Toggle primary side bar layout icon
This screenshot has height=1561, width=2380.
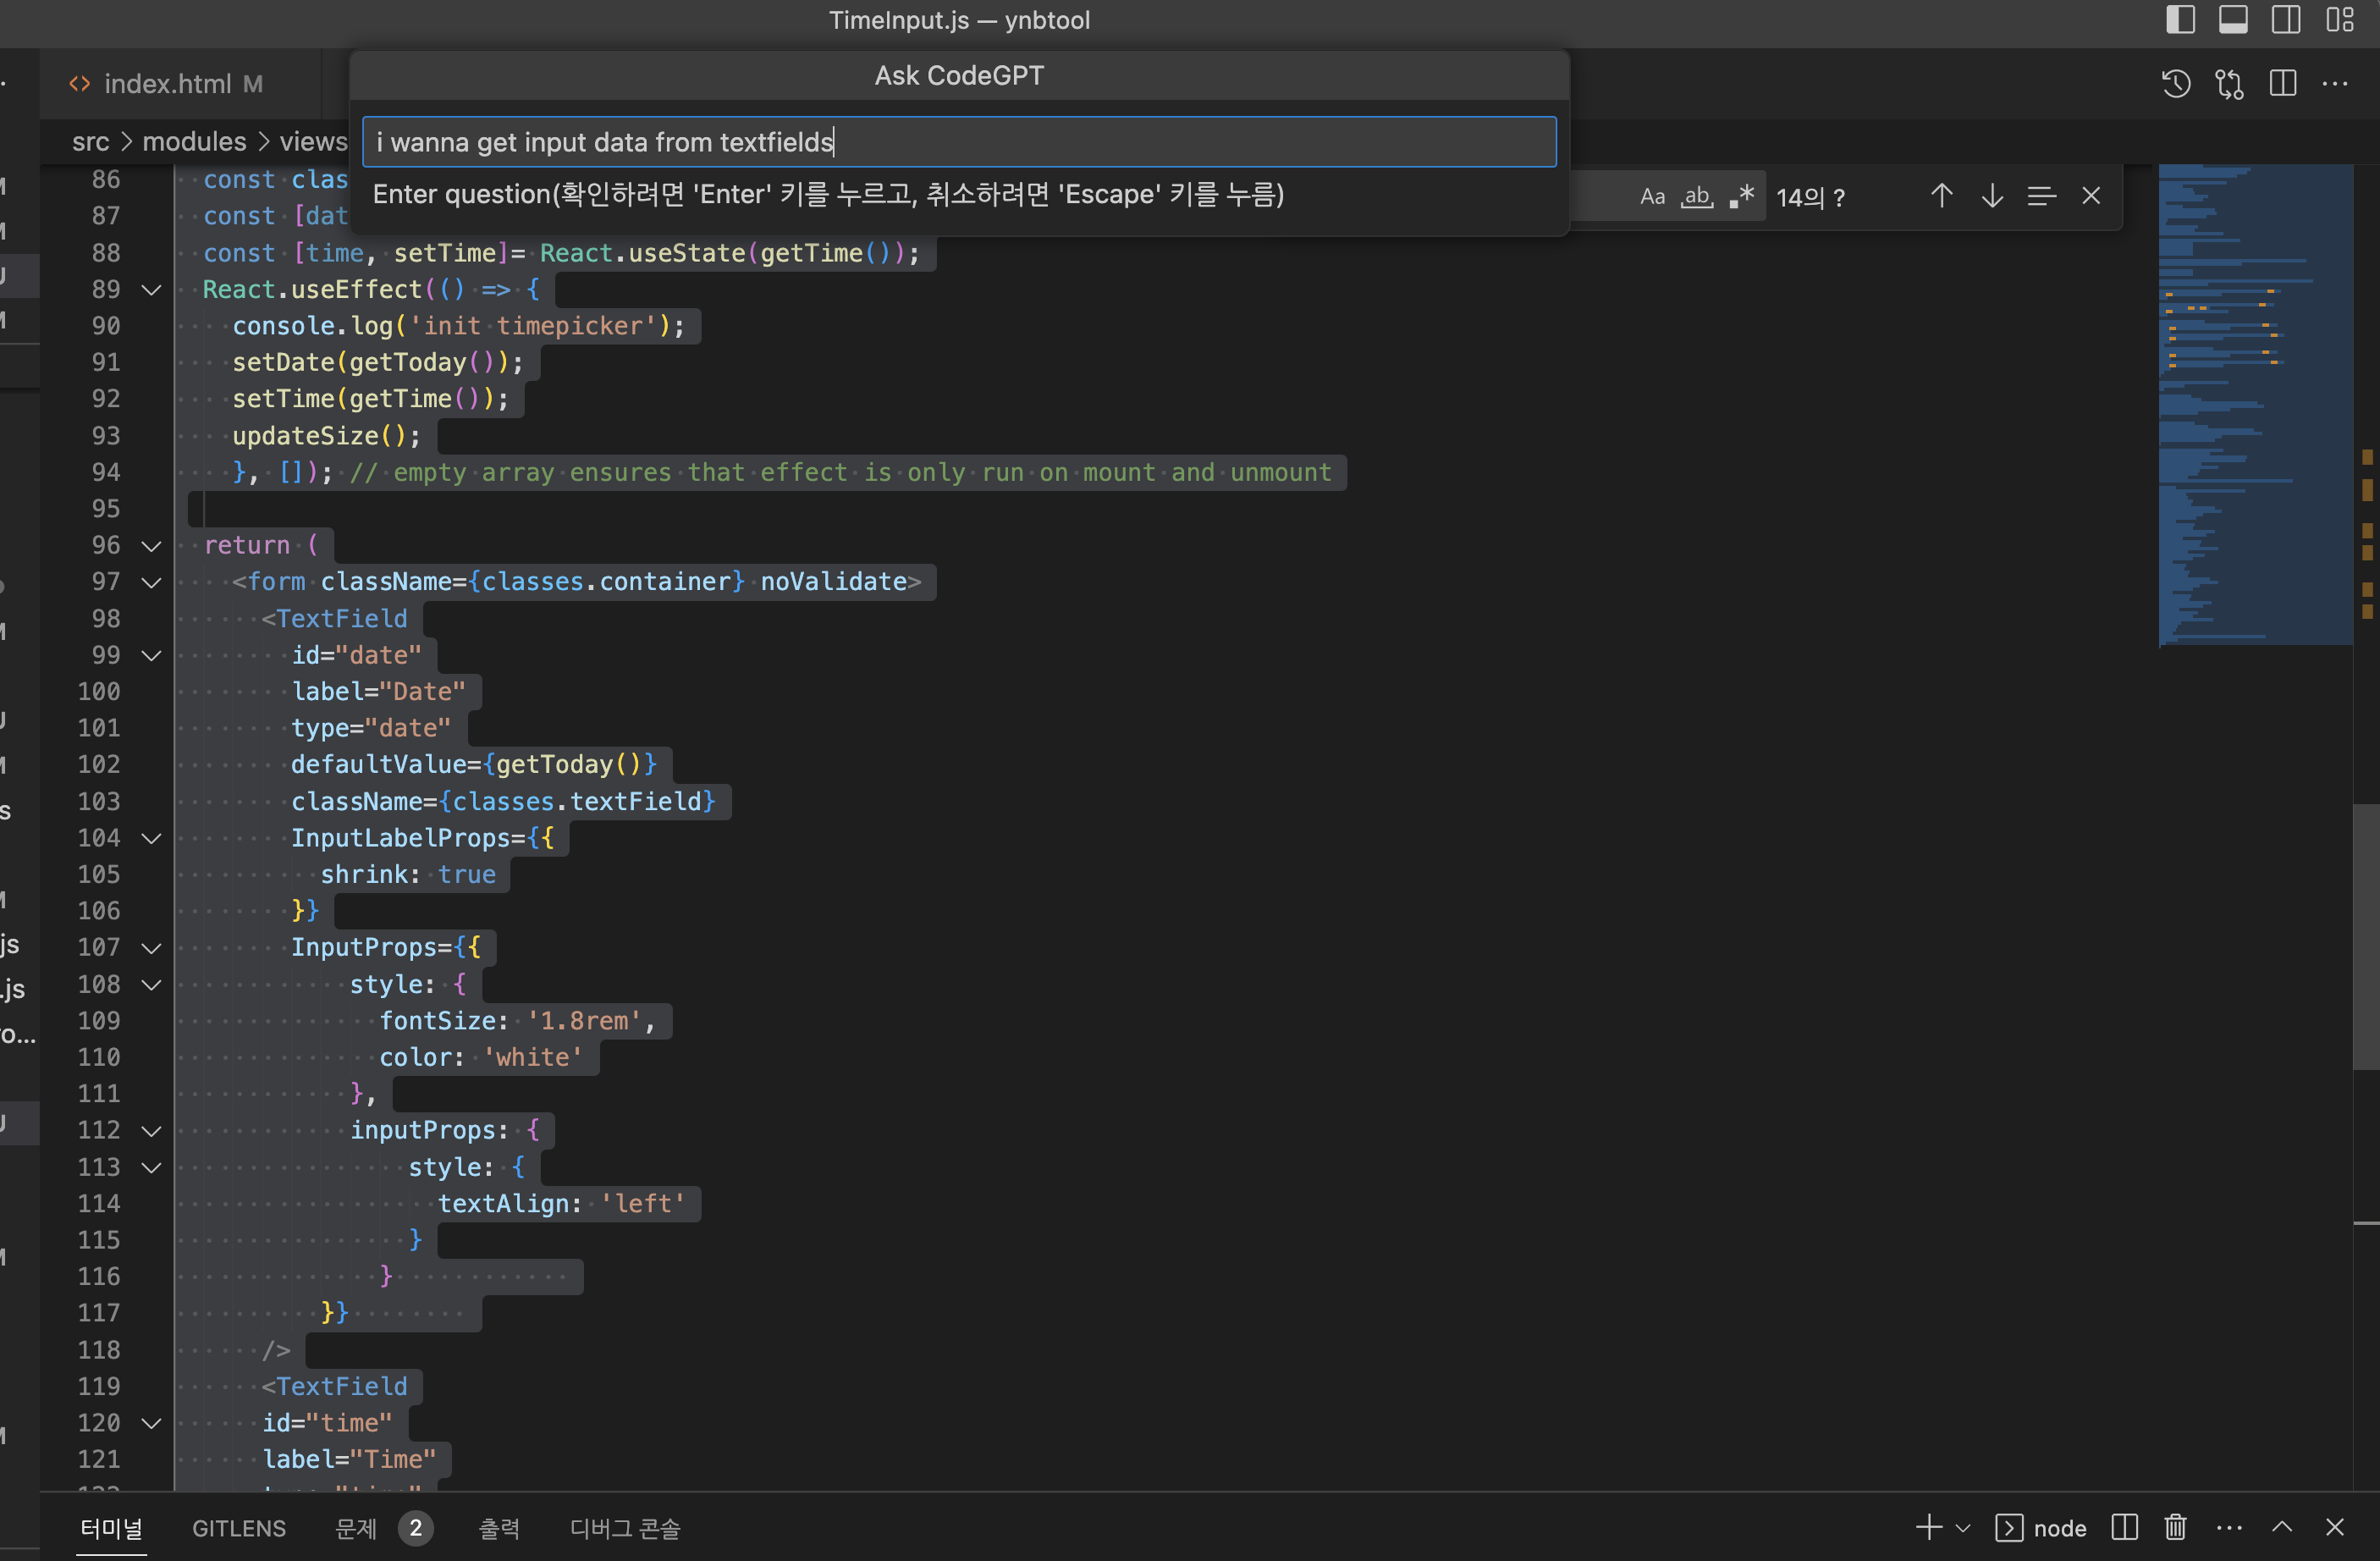coord(2180,20)
